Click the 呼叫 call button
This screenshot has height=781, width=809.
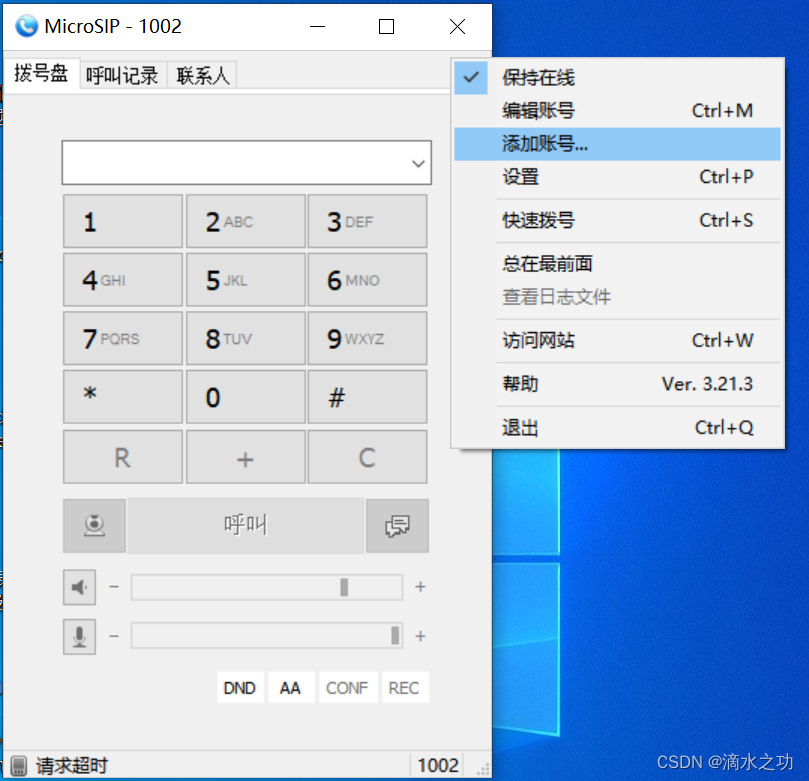coord(246,526)
